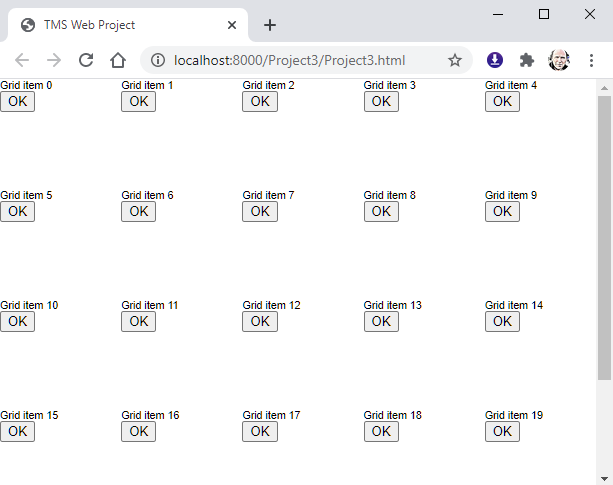The width and height of the screenshot is (613, 485).
Task: Click OK under Grid item 16
Action: (139, 431)
